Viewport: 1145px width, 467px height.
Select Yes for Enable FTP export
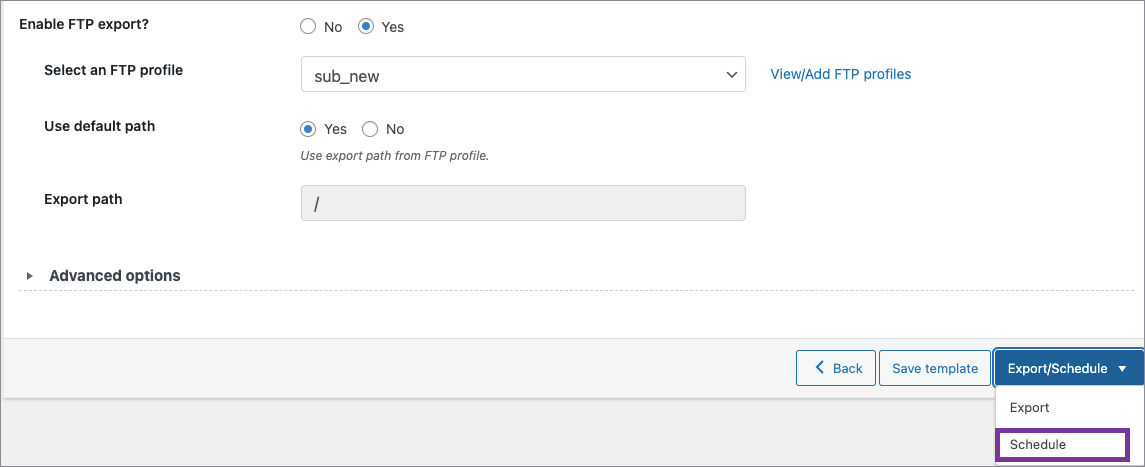point(366,27)
